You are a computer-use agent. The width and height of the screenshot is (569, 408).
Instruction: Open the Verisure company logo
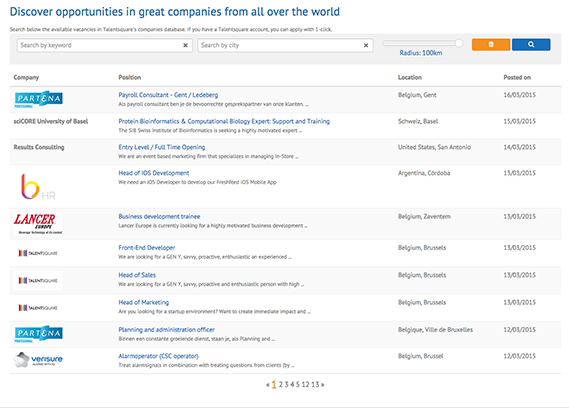pos(38,360)
